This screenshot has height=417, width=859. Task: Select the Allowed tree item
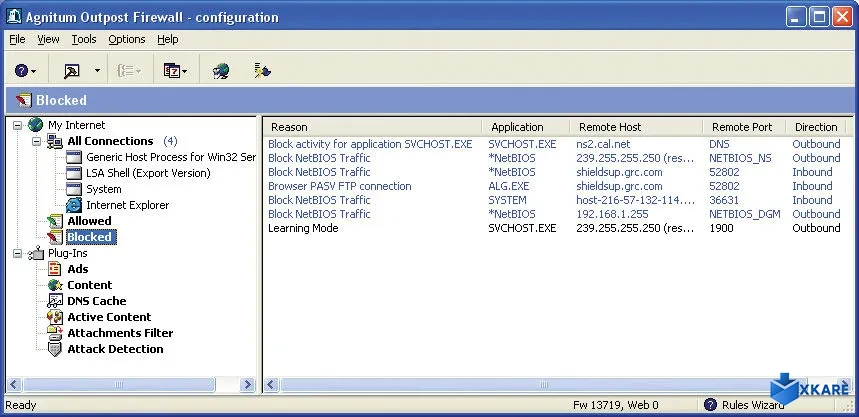coord(89,221)
